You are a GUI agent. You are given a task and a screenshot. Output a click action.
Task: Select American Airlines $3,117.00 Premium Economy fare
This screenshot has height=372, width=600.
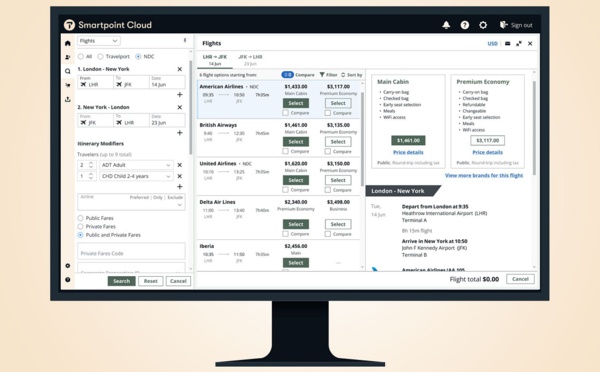click(338, 103)
